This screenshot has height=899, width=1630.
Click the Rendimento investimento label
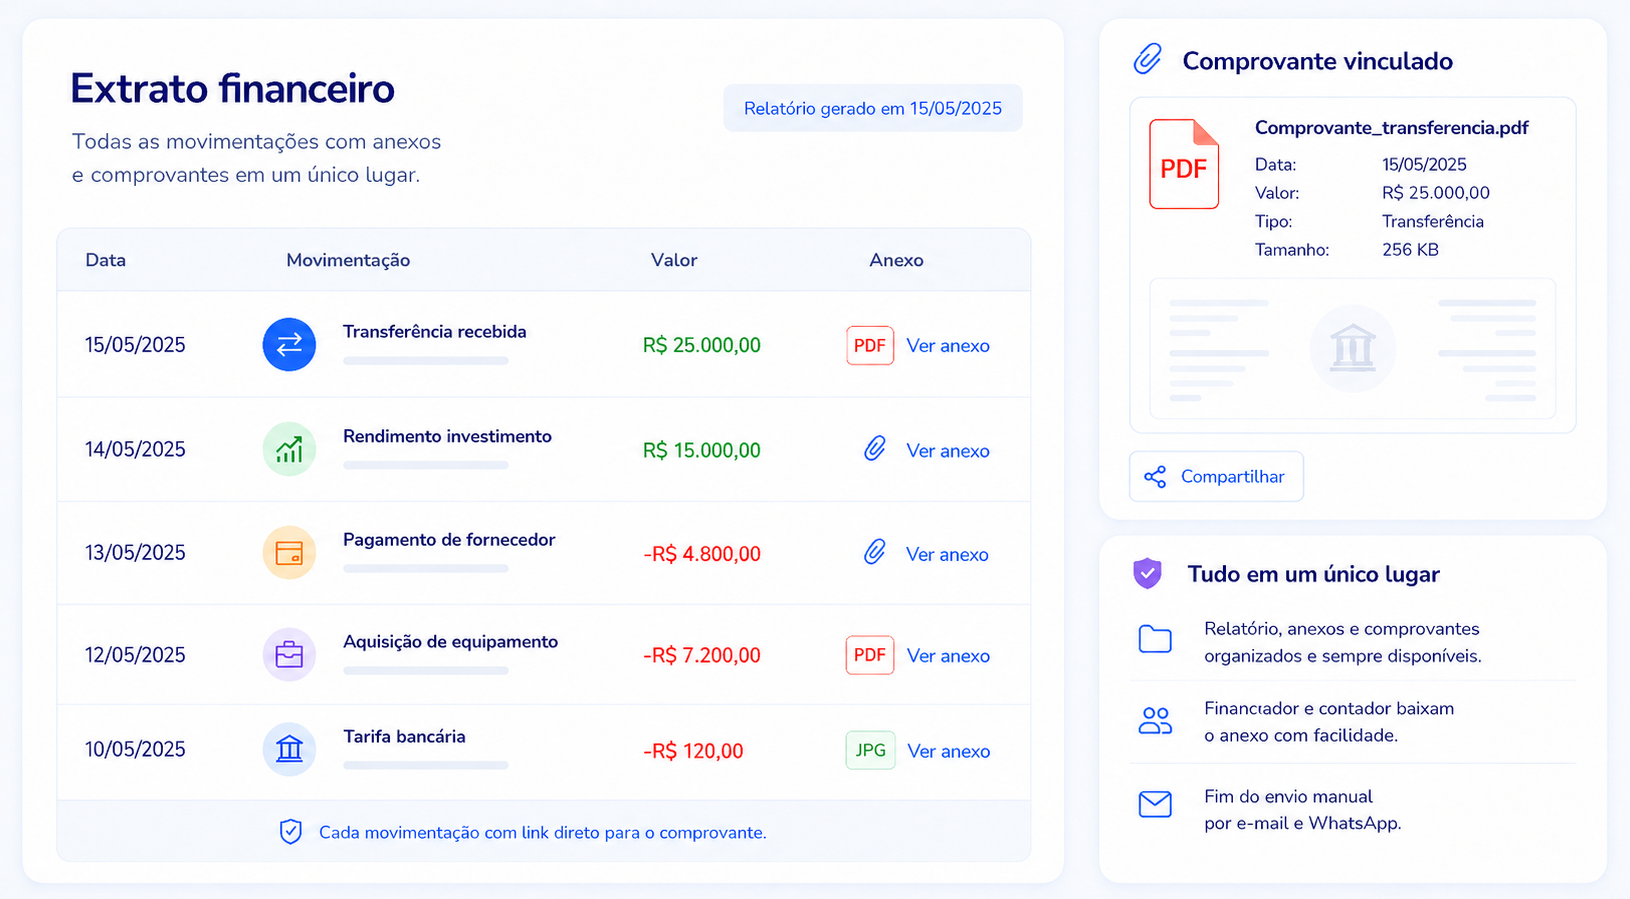[447, 436]
